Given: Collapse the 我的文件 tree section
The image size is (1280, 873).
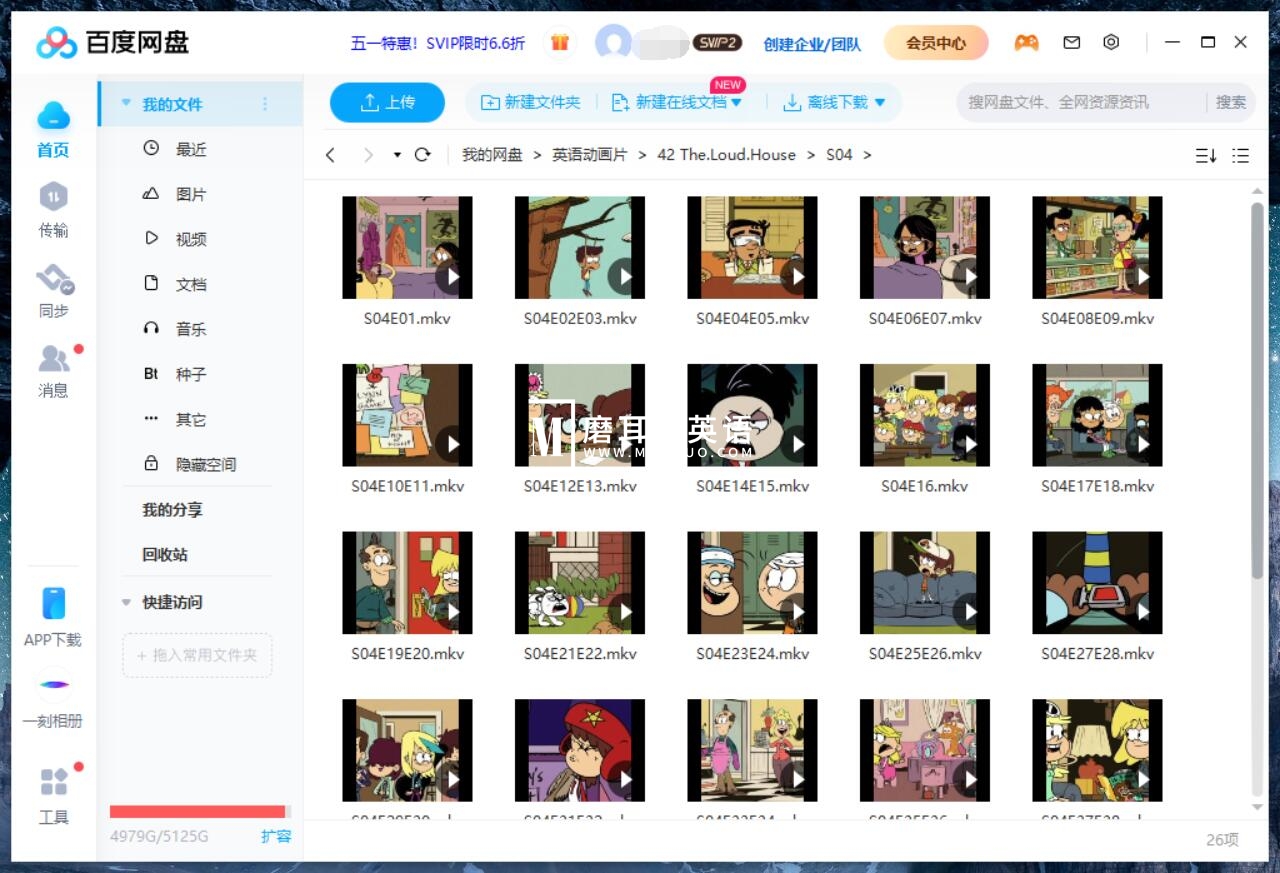Looking at the screenshot, I should (x=126, y=103).
